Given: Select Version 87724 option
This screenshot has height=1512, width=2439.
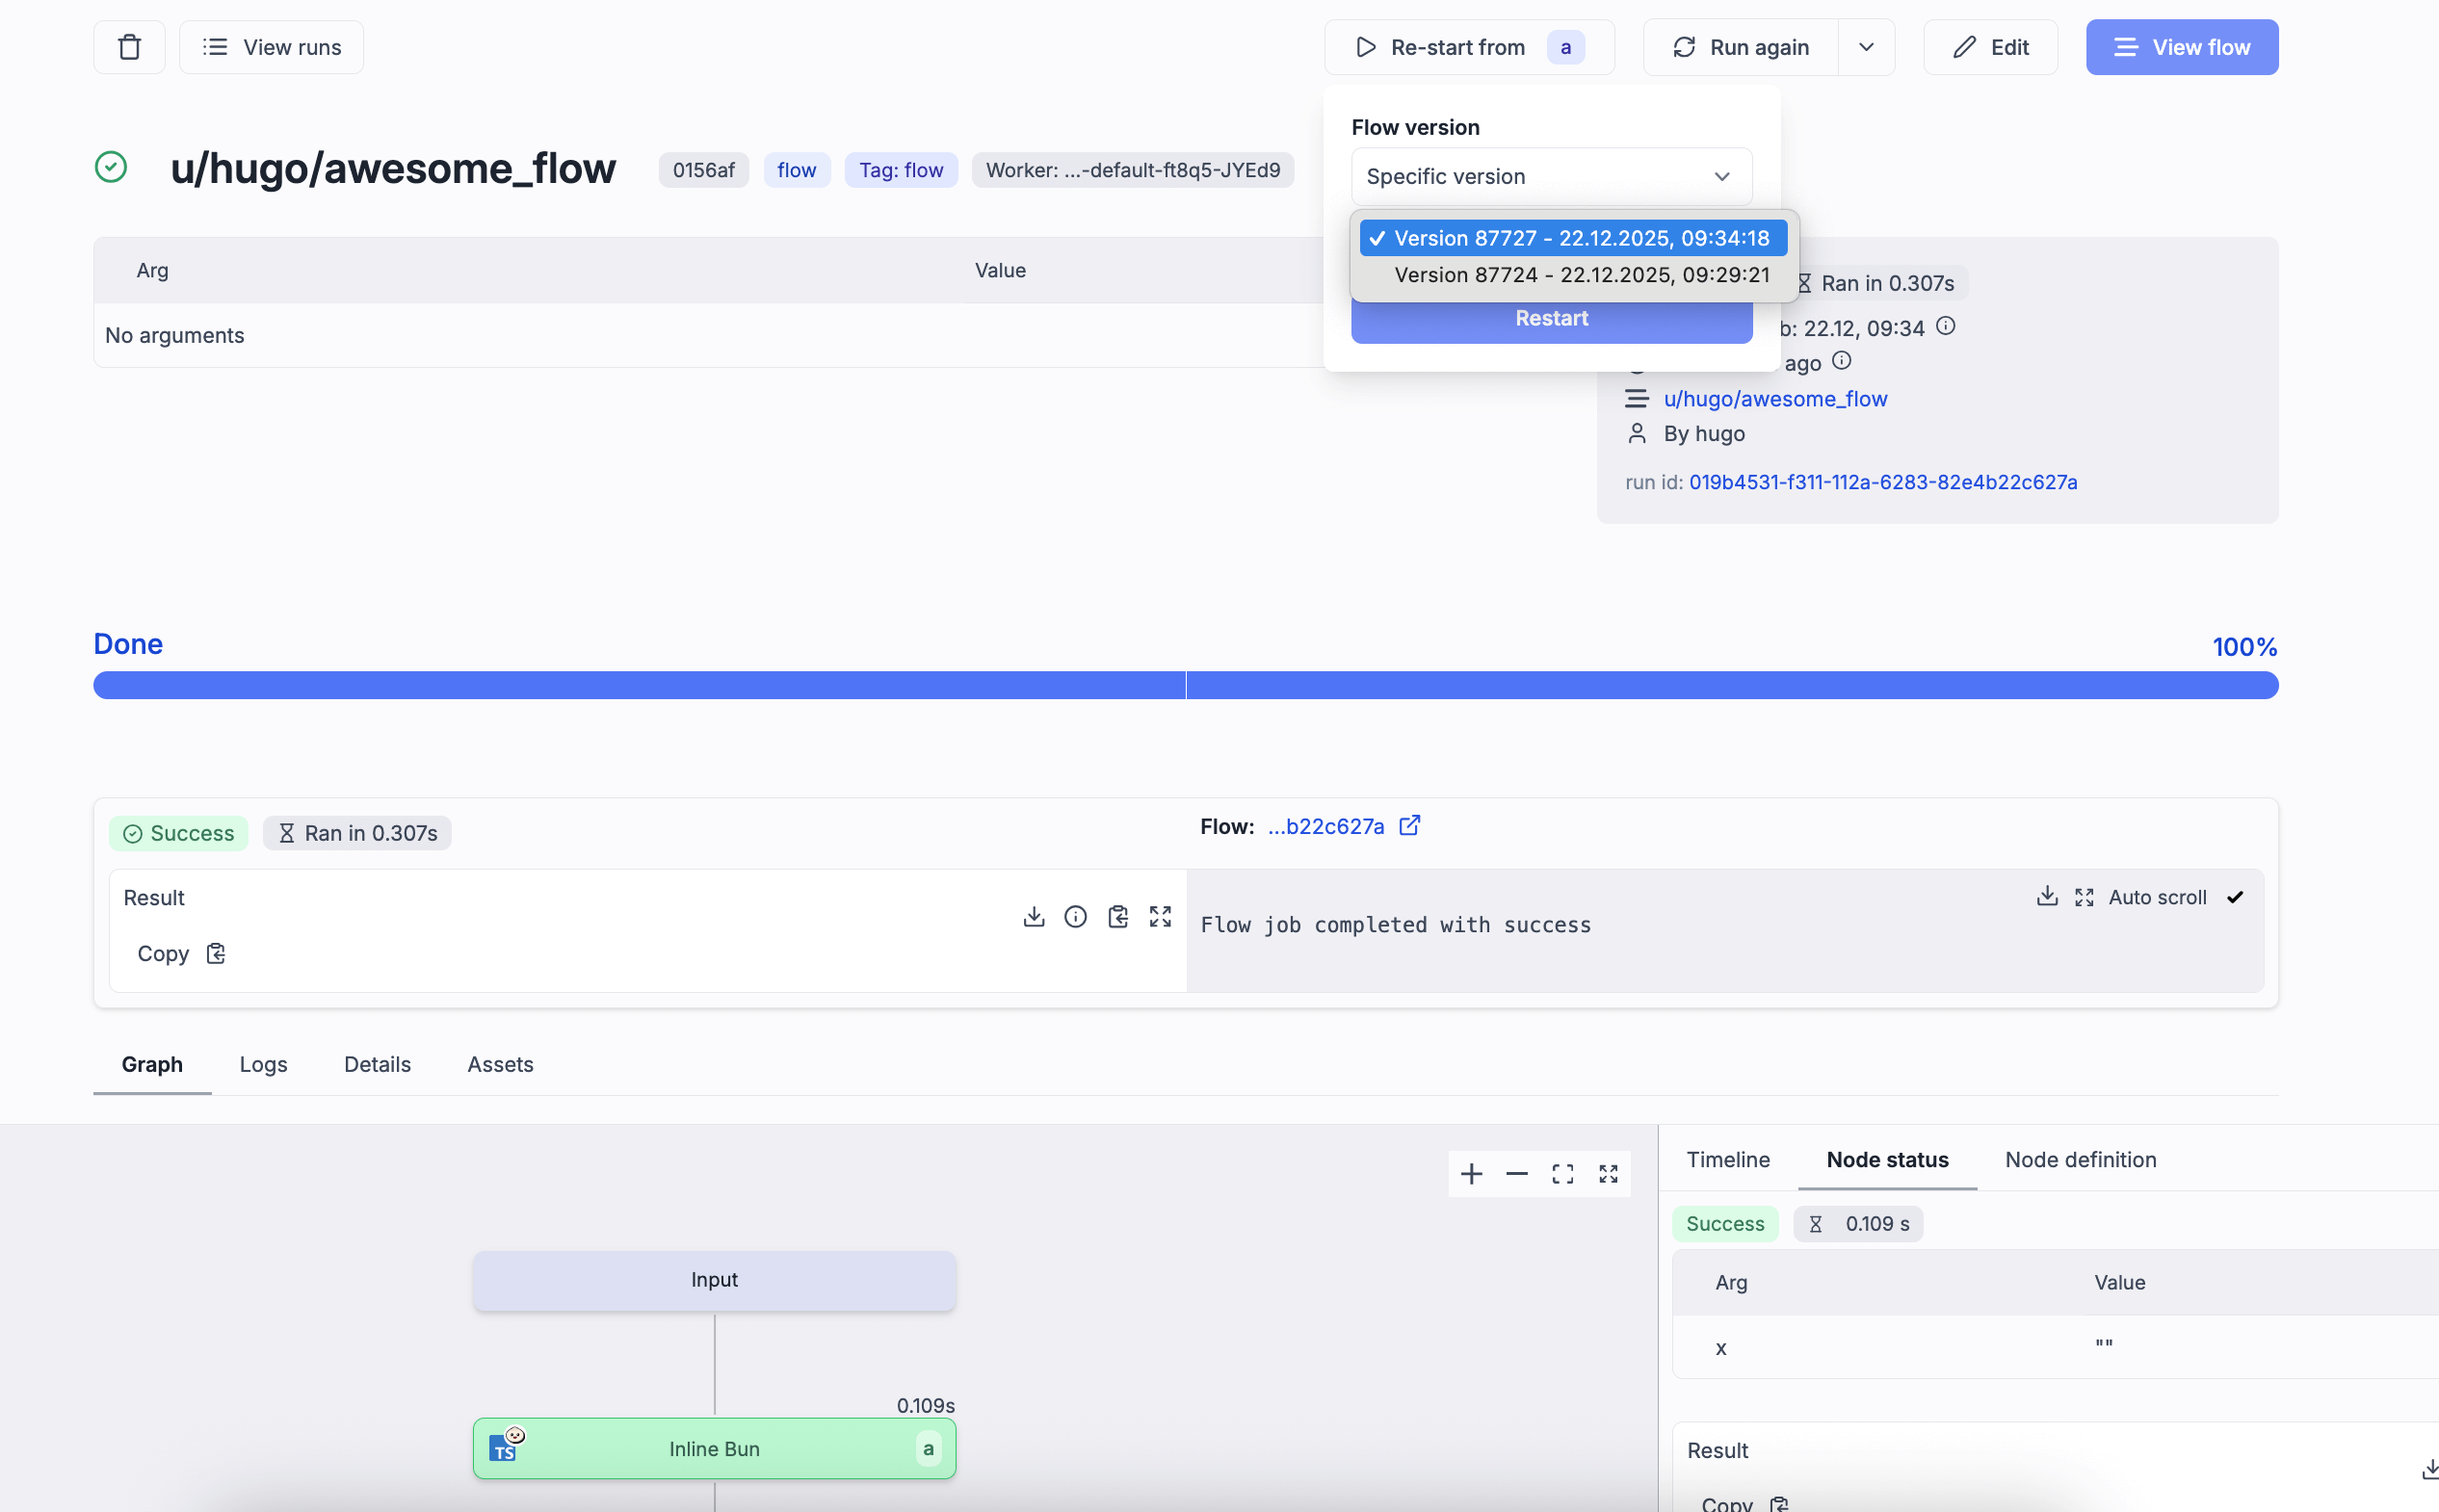Looking at the screenshot, I should click(x=1581, y=275).
